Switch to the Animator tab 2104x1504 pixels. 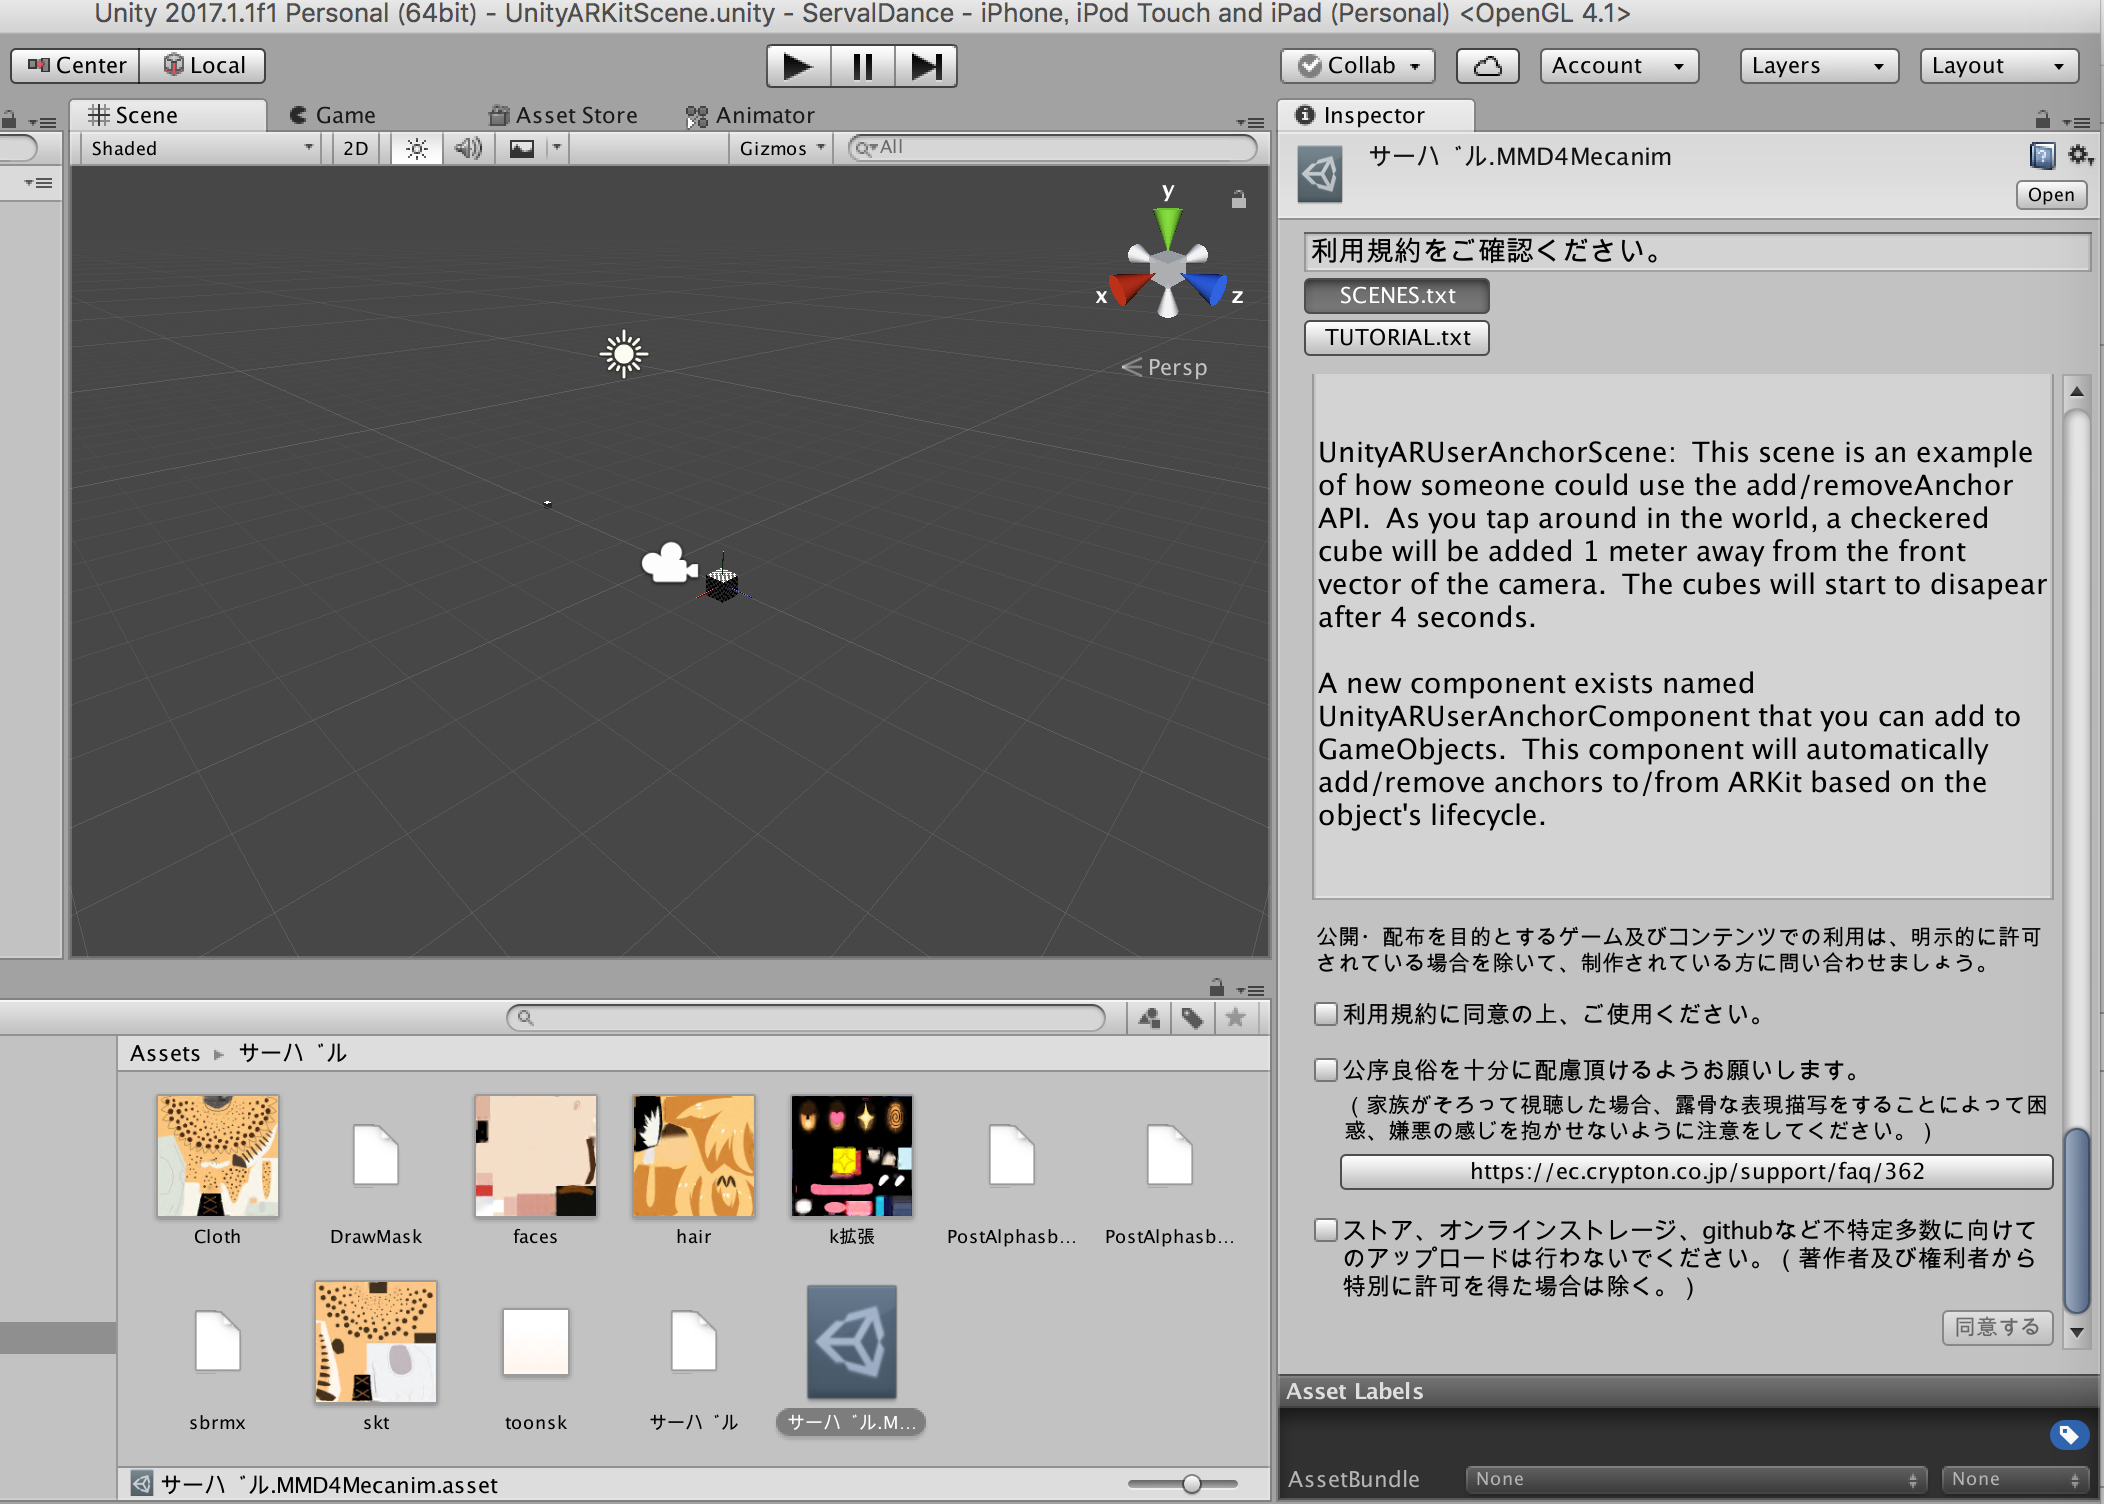point(751,115)
